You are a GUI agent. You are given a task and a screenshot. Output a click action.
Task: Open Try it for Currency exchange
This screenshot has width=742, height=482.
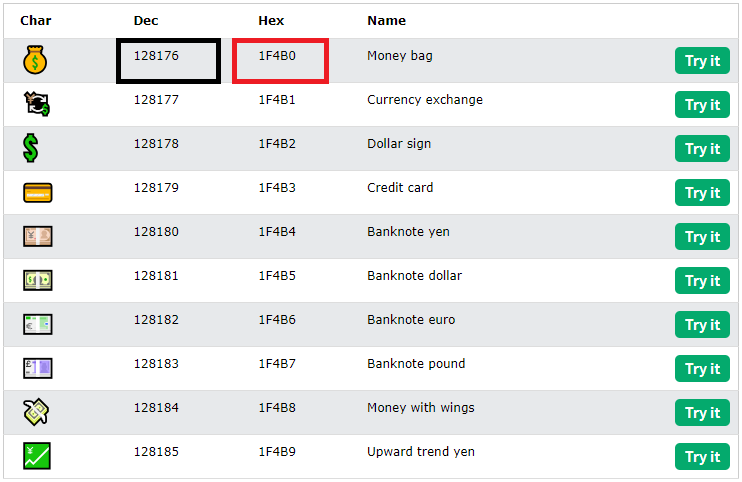[702, 105]
